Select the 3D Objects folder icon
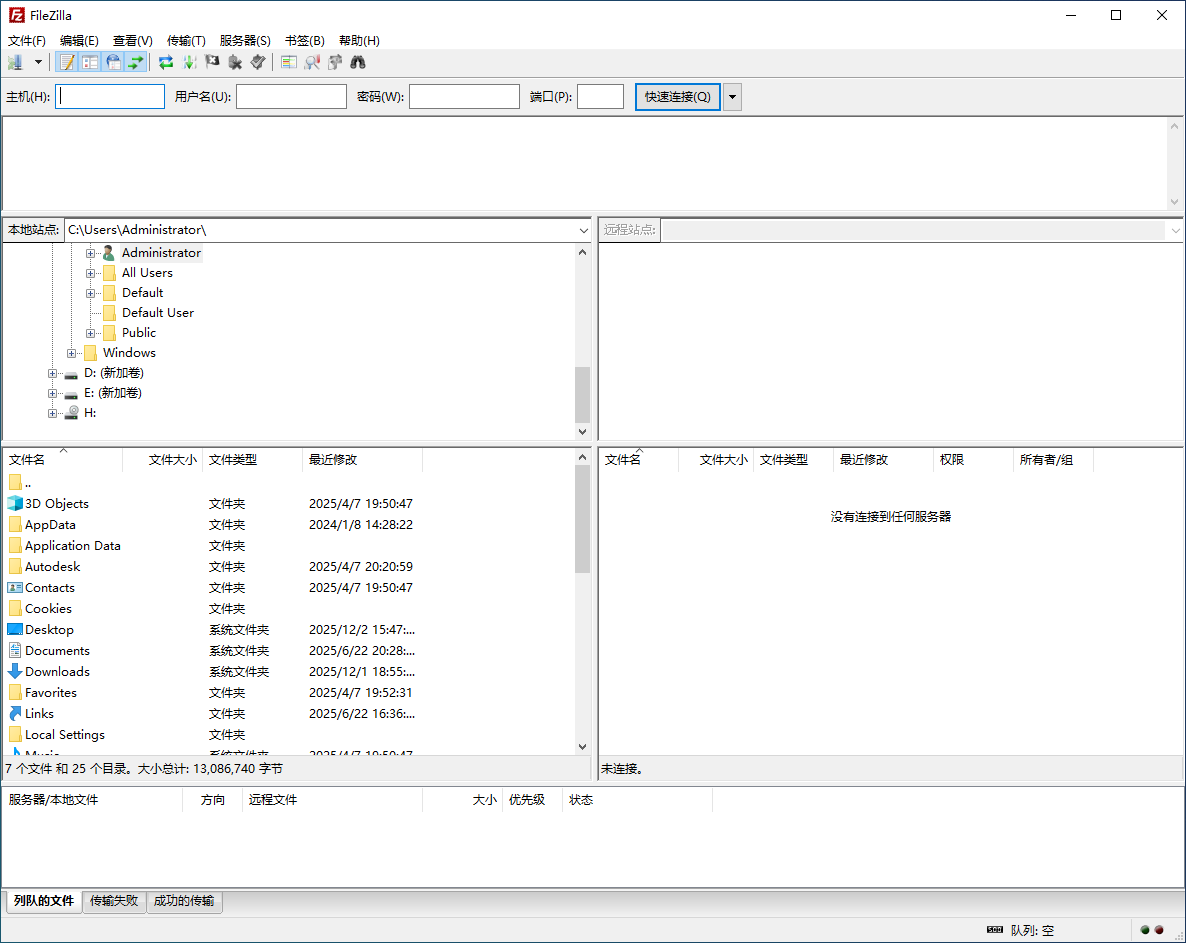 click(15, 503)
